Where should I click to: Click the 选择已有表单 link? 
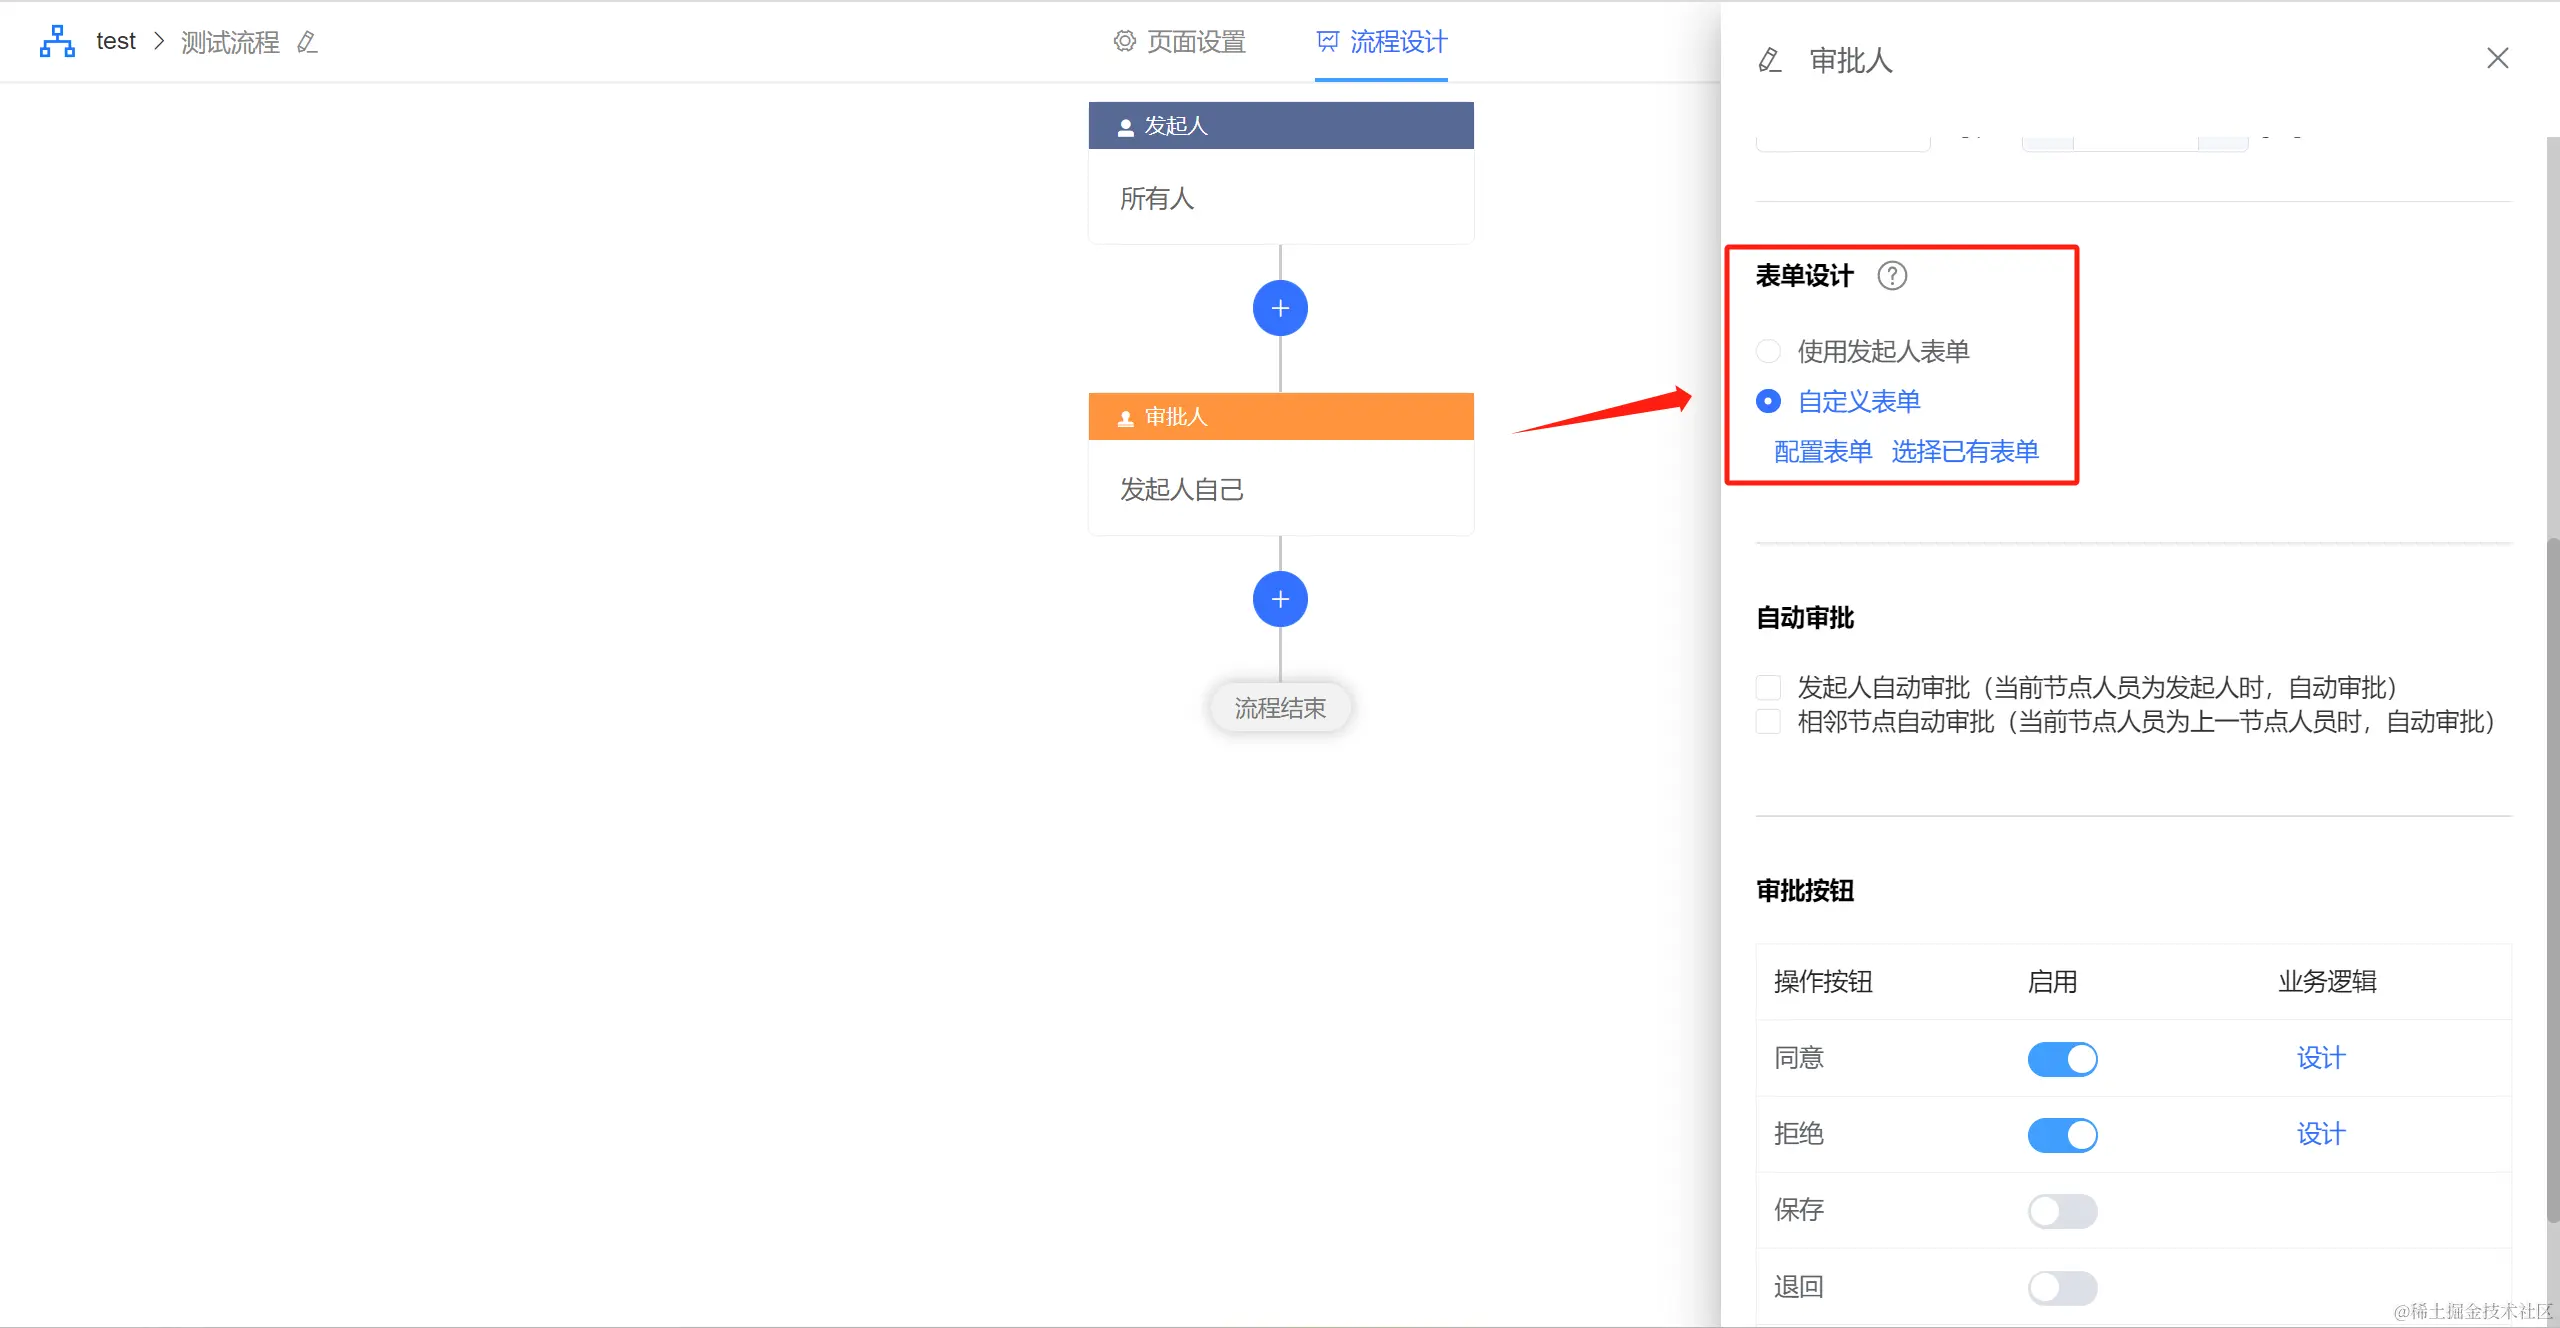pos(1964,451)
